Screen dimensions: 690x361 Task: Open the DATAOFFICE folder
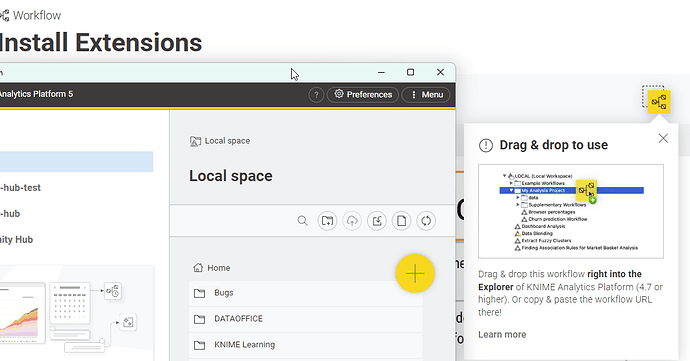[x=305, y=319]
